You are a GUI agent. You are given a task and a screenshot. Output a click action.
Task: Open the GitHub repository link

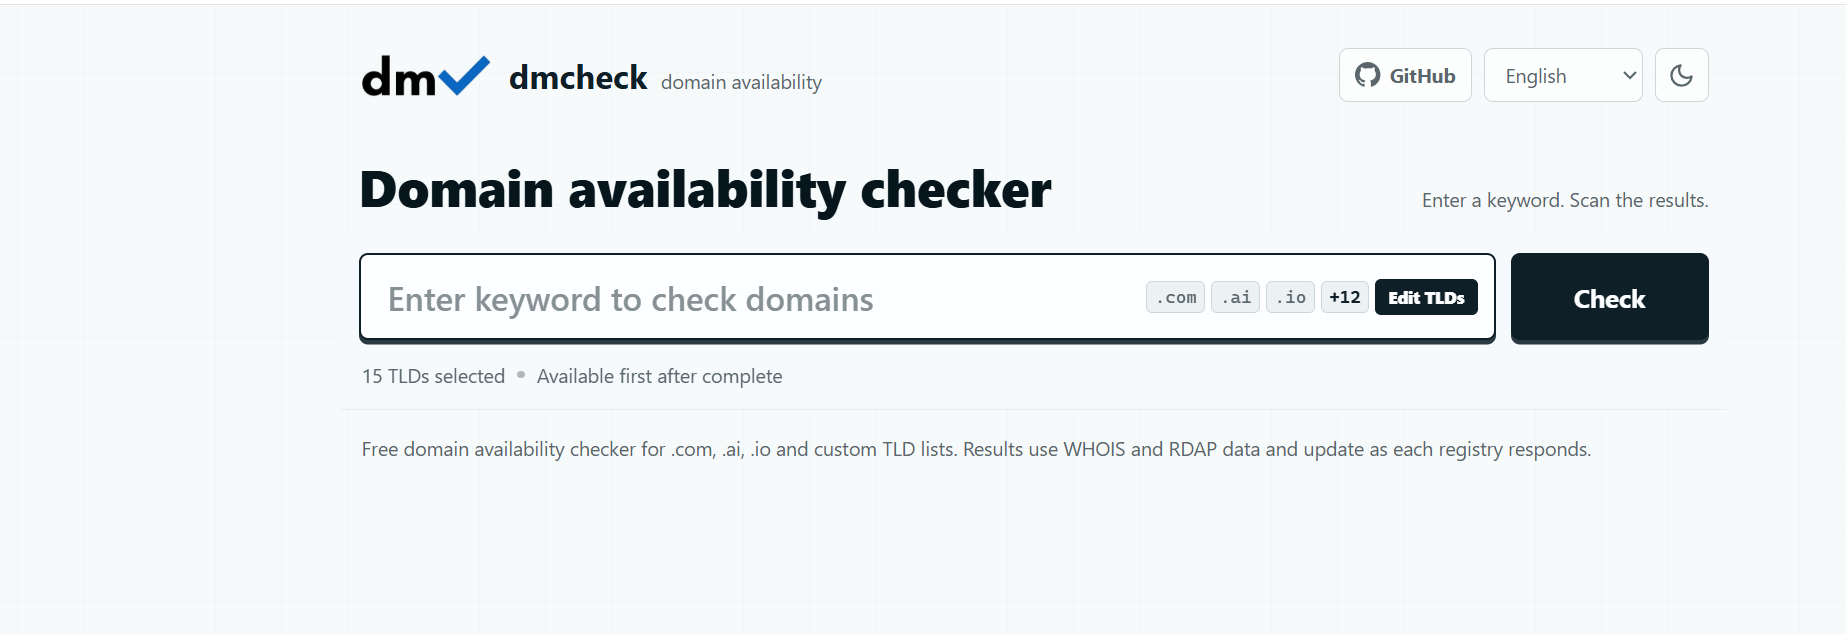point(1404,75)
